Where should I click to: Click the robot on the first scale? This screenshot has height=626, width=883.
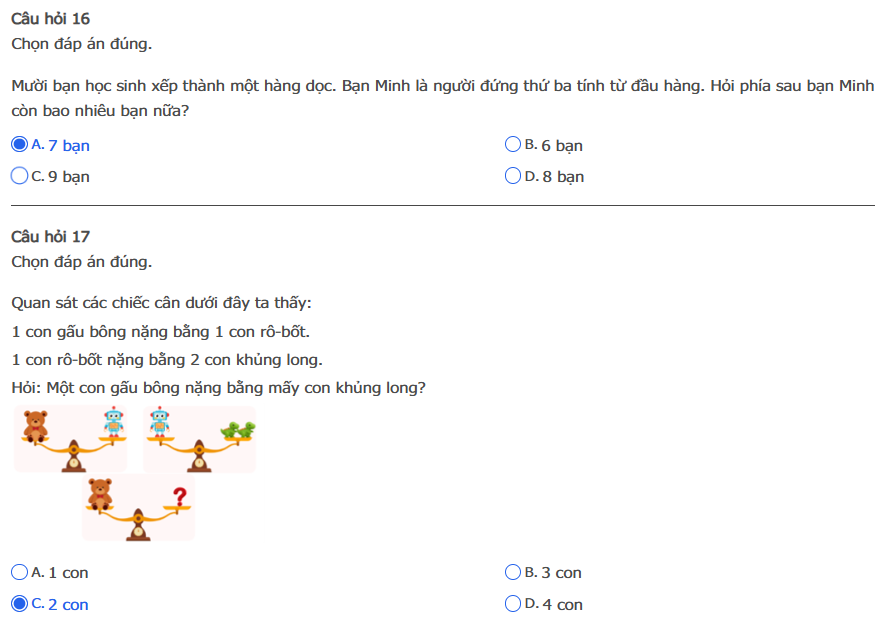click(112, 421)
